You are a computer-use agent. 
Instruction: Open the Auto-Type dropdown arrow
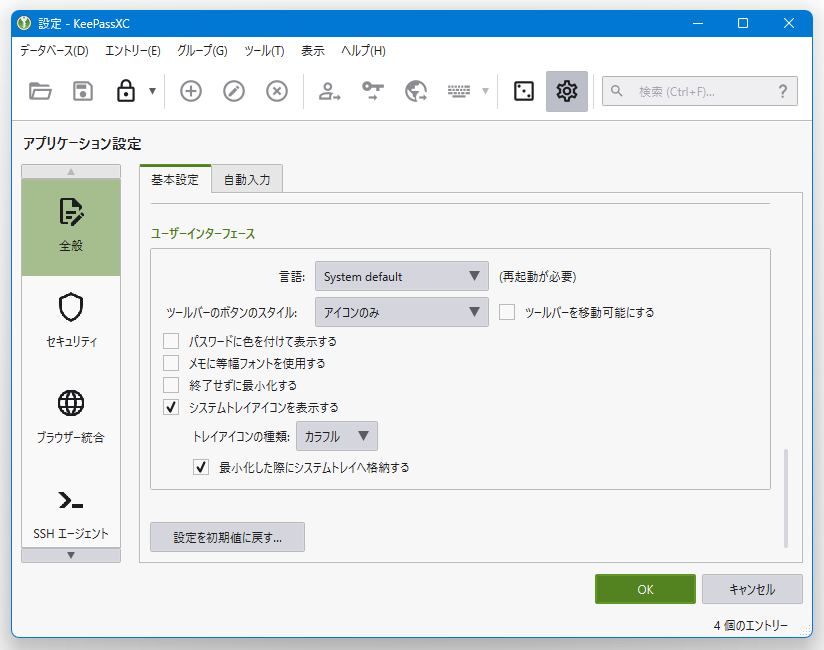(x=486, y=91)
